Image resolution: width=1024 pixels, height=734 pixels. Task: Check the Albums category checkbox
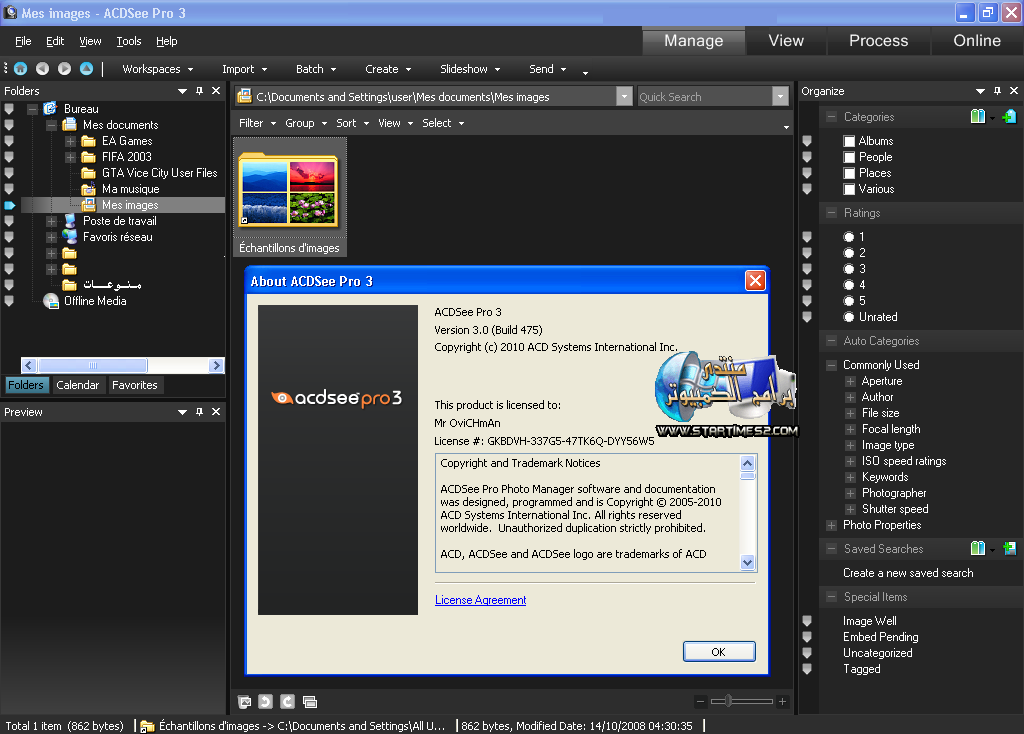(849, 141)
